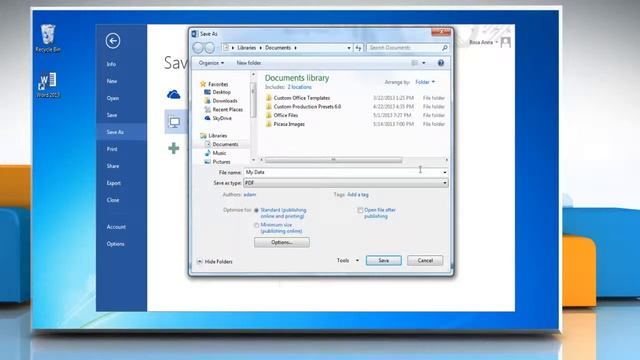The height and width of the screenshot is (360, 640).
Task: Click Libraries in the address breadcrumb
Action: tap(247, 48)
